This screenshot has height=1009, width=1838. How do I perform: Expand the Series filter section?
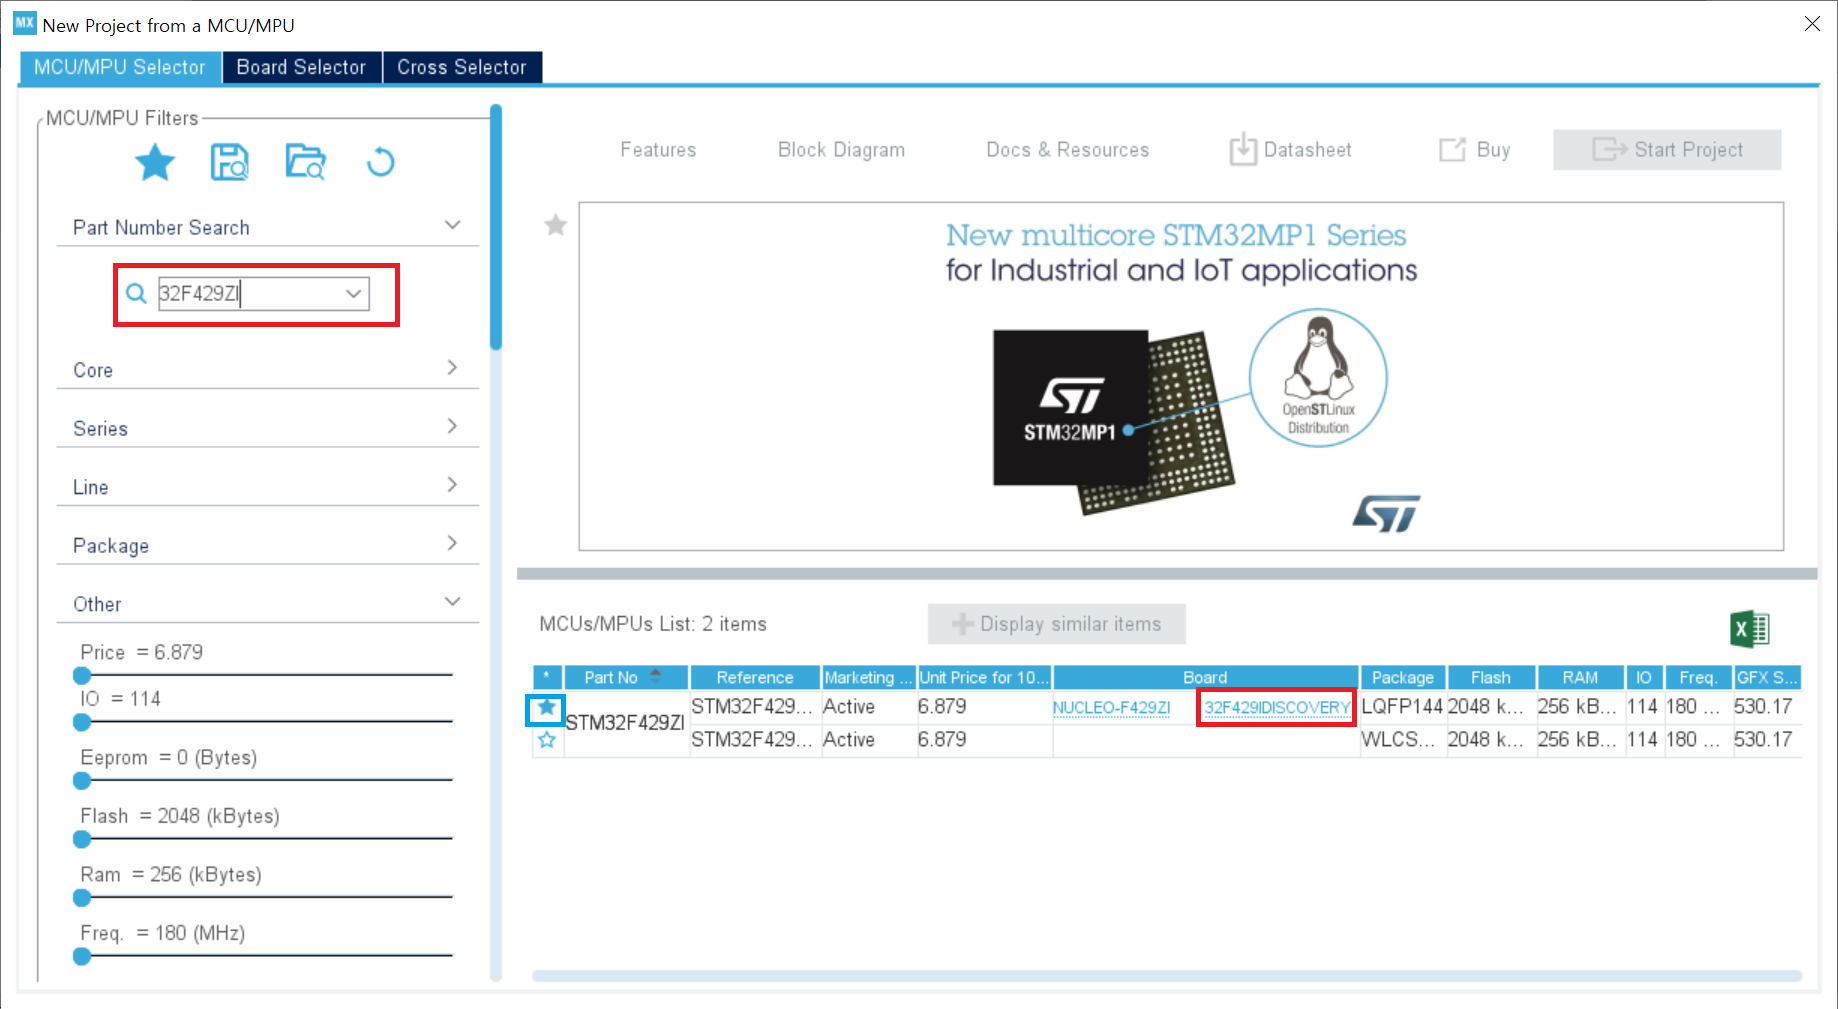click(x=452, y=426)
